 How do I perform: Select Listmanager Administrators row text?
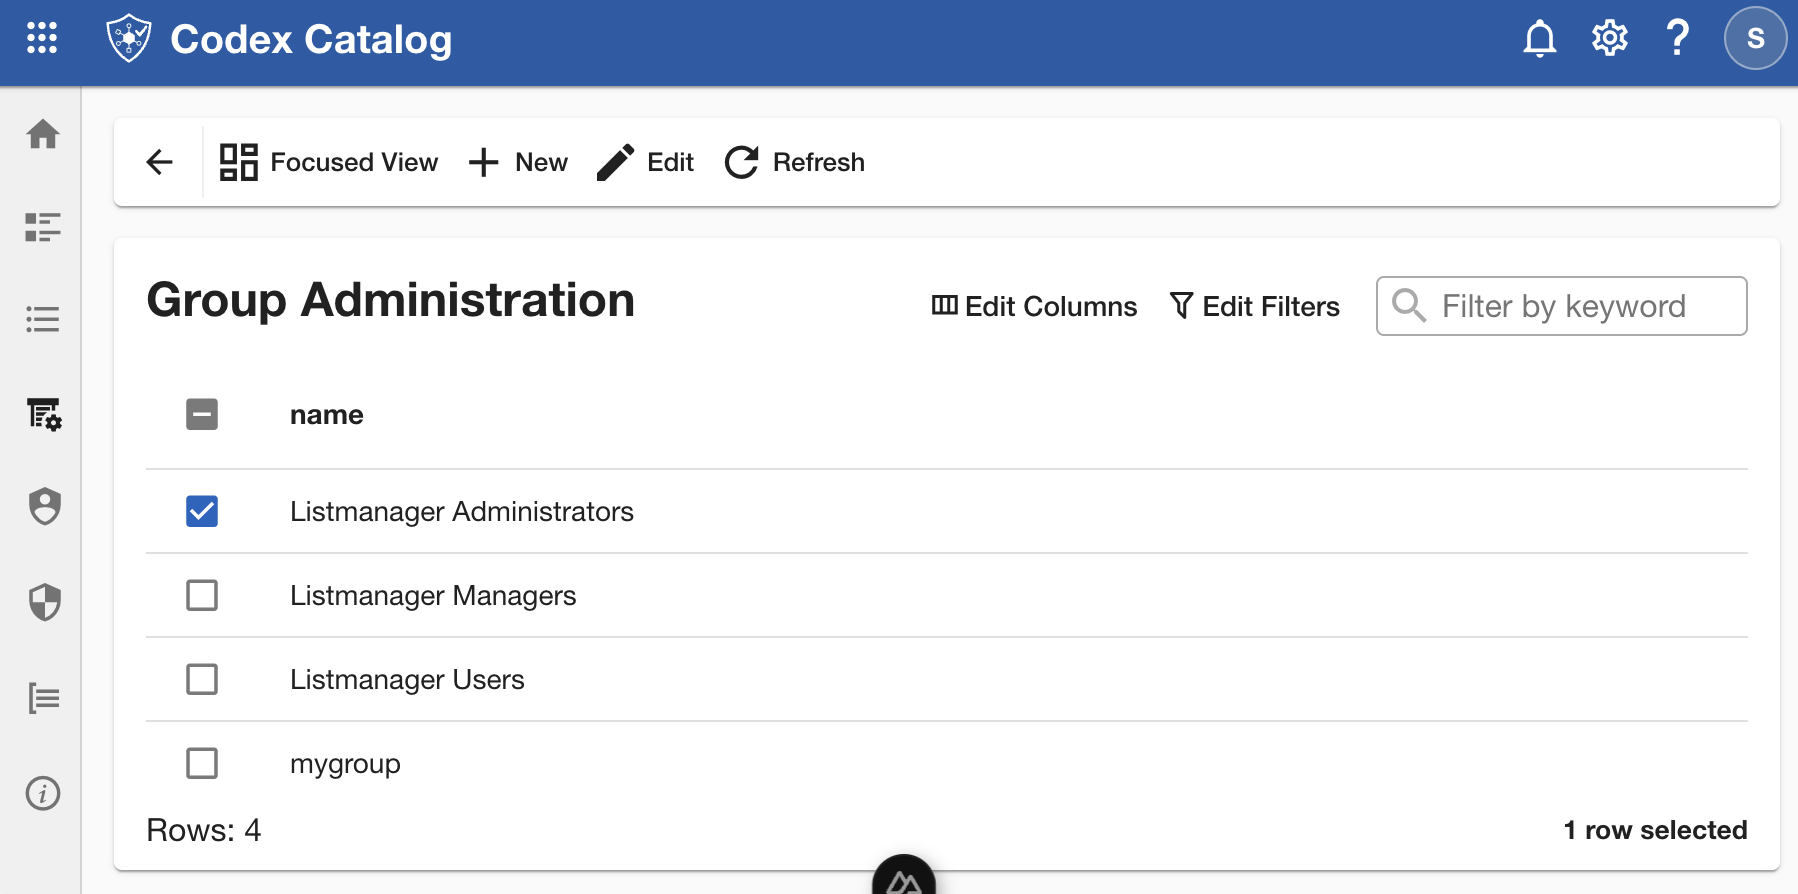point(462,512)
